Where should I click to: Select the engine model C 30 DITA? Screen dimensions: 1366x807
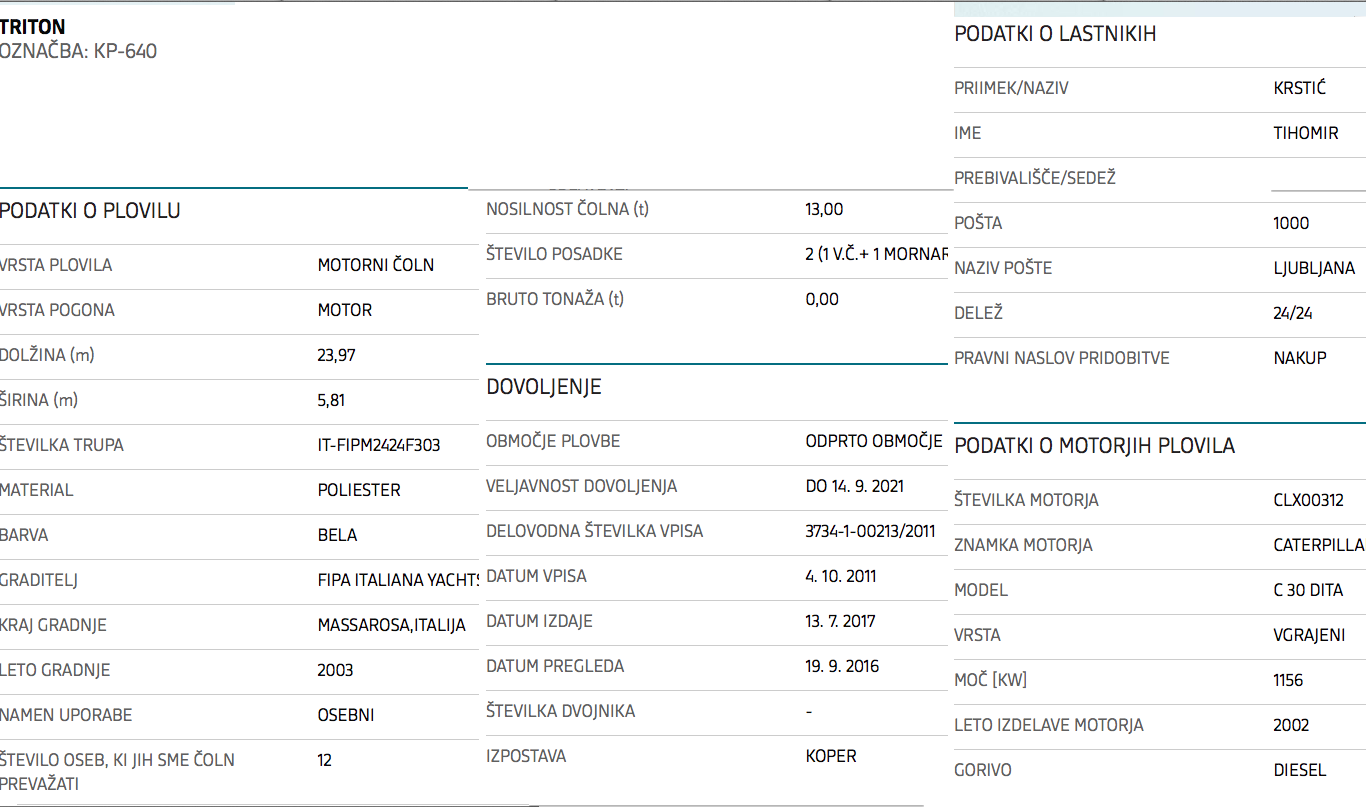(1309, 590)
